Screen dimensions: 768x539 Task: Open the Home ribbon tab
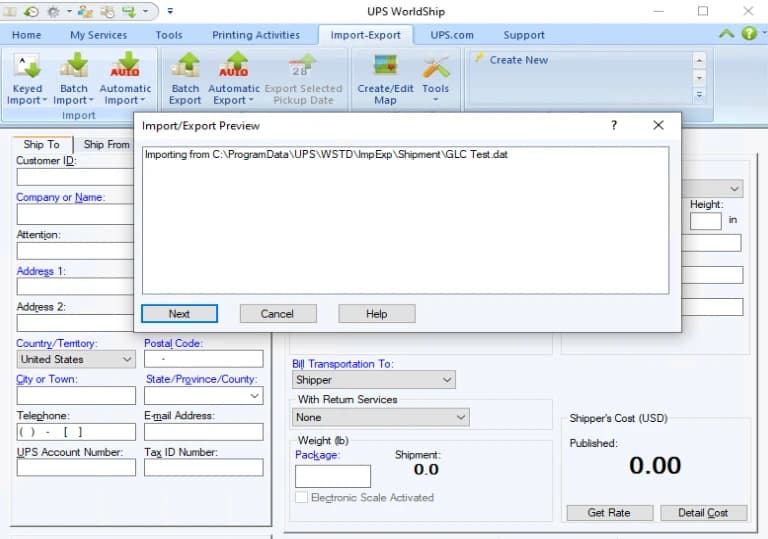point(26,35)
